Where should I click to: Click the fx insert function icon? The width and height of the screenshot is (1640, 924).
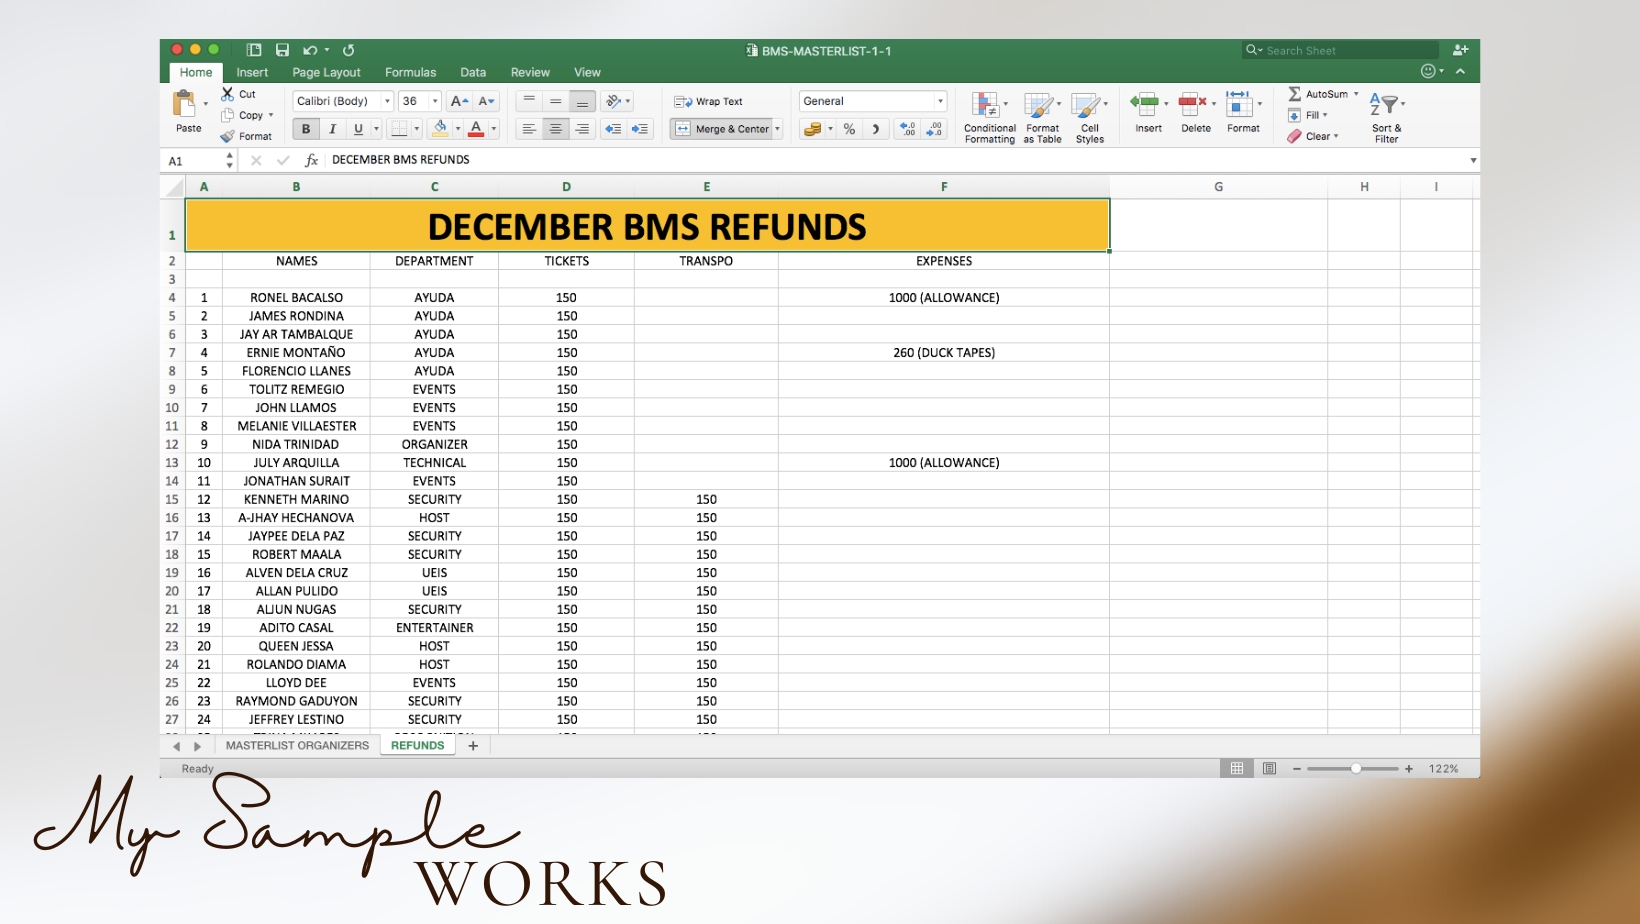point(311,160)
